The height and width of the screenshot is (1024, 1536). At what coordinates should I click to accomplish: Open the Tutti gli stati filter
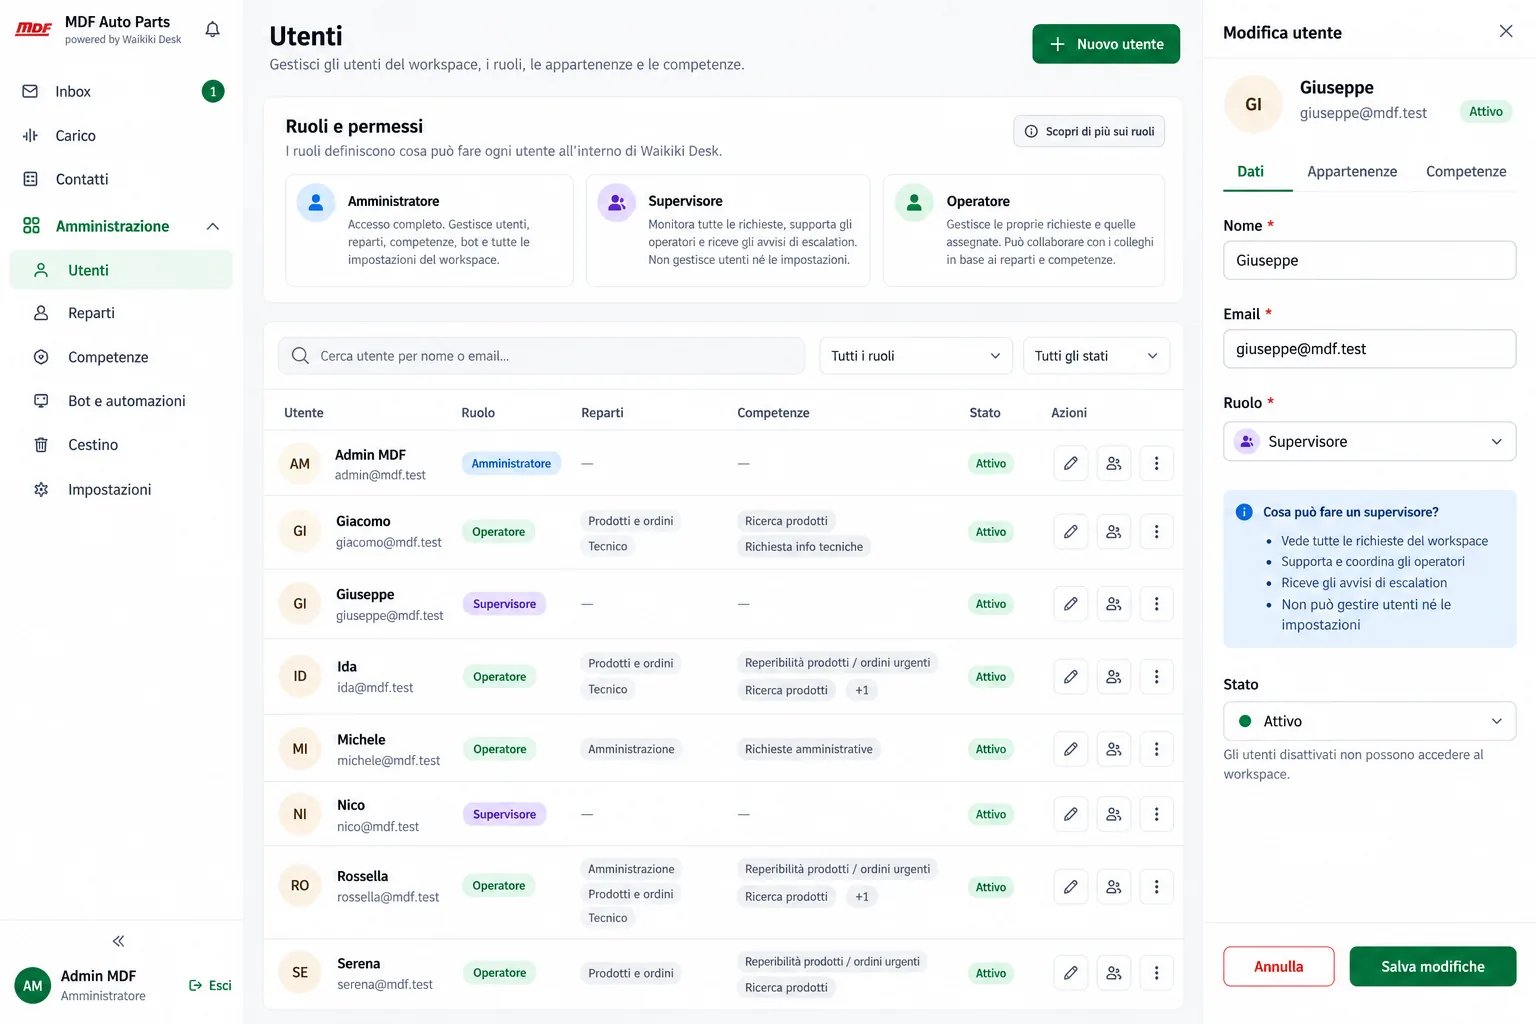tap(1096, 356)
